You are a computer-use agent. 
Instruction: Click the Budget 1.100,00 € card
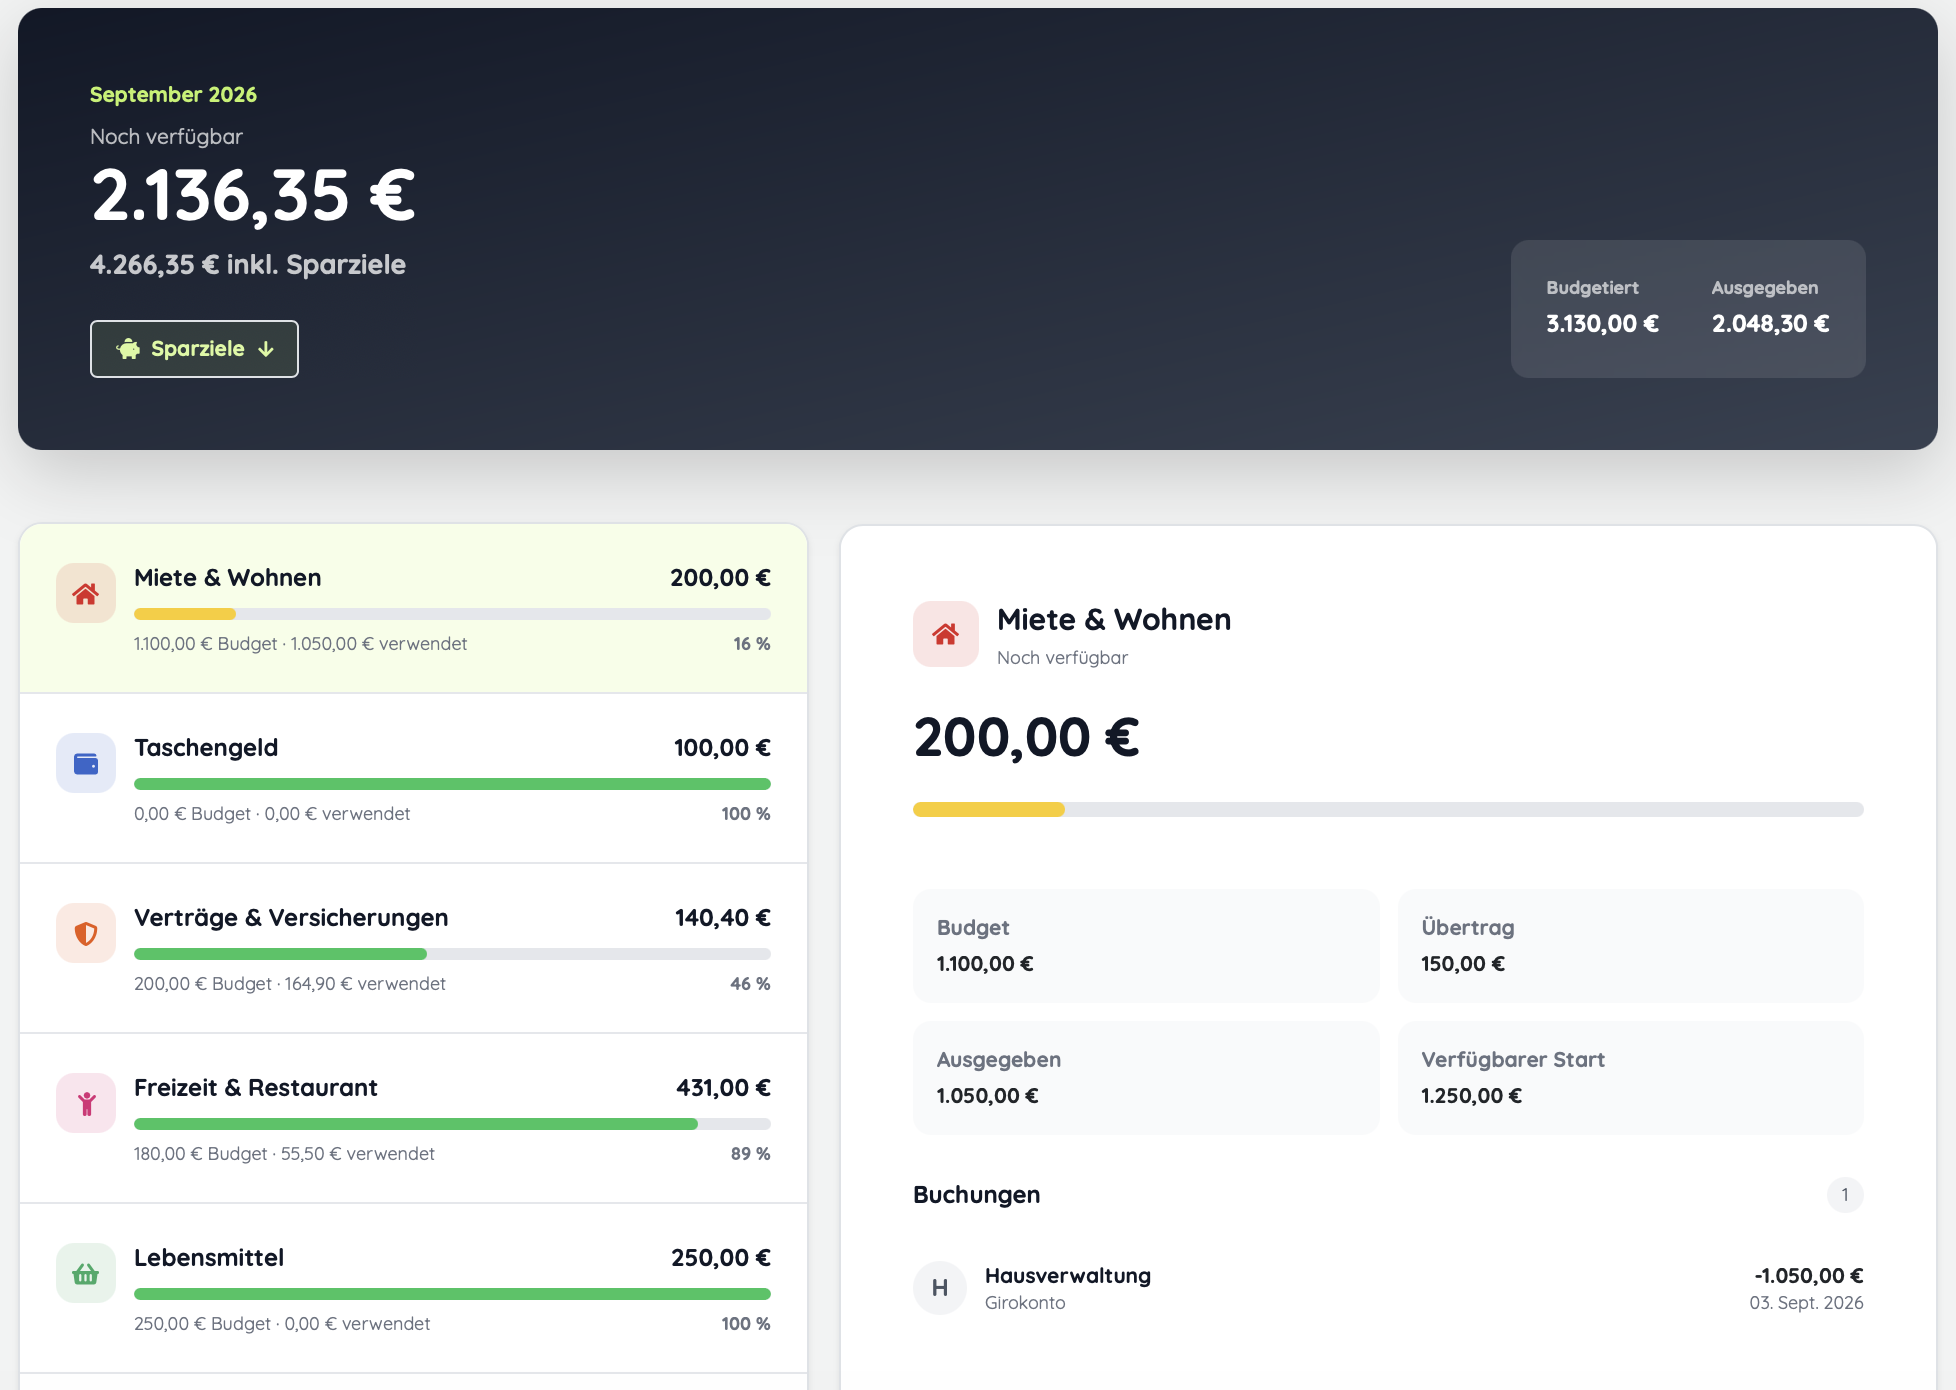(1146, 945)
